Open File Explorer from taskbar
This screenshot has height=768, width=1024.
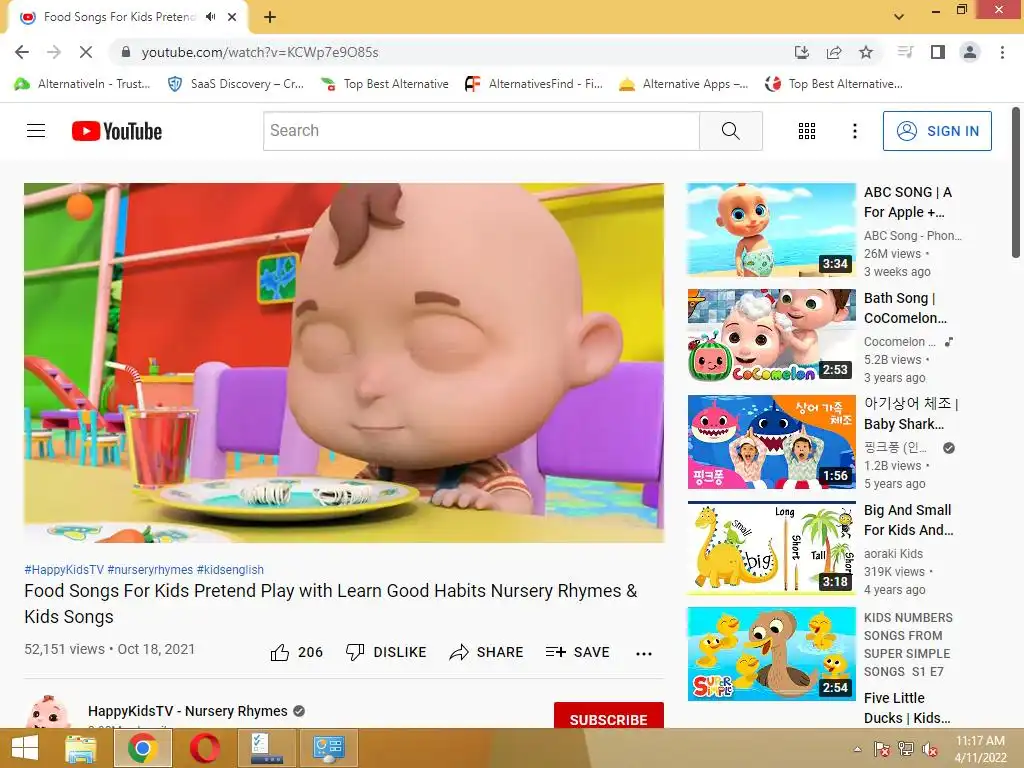81,748
